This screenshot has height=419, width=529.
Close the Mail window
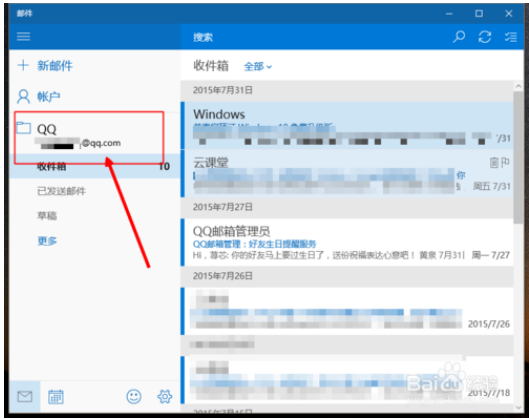click(x=509, y=14)
